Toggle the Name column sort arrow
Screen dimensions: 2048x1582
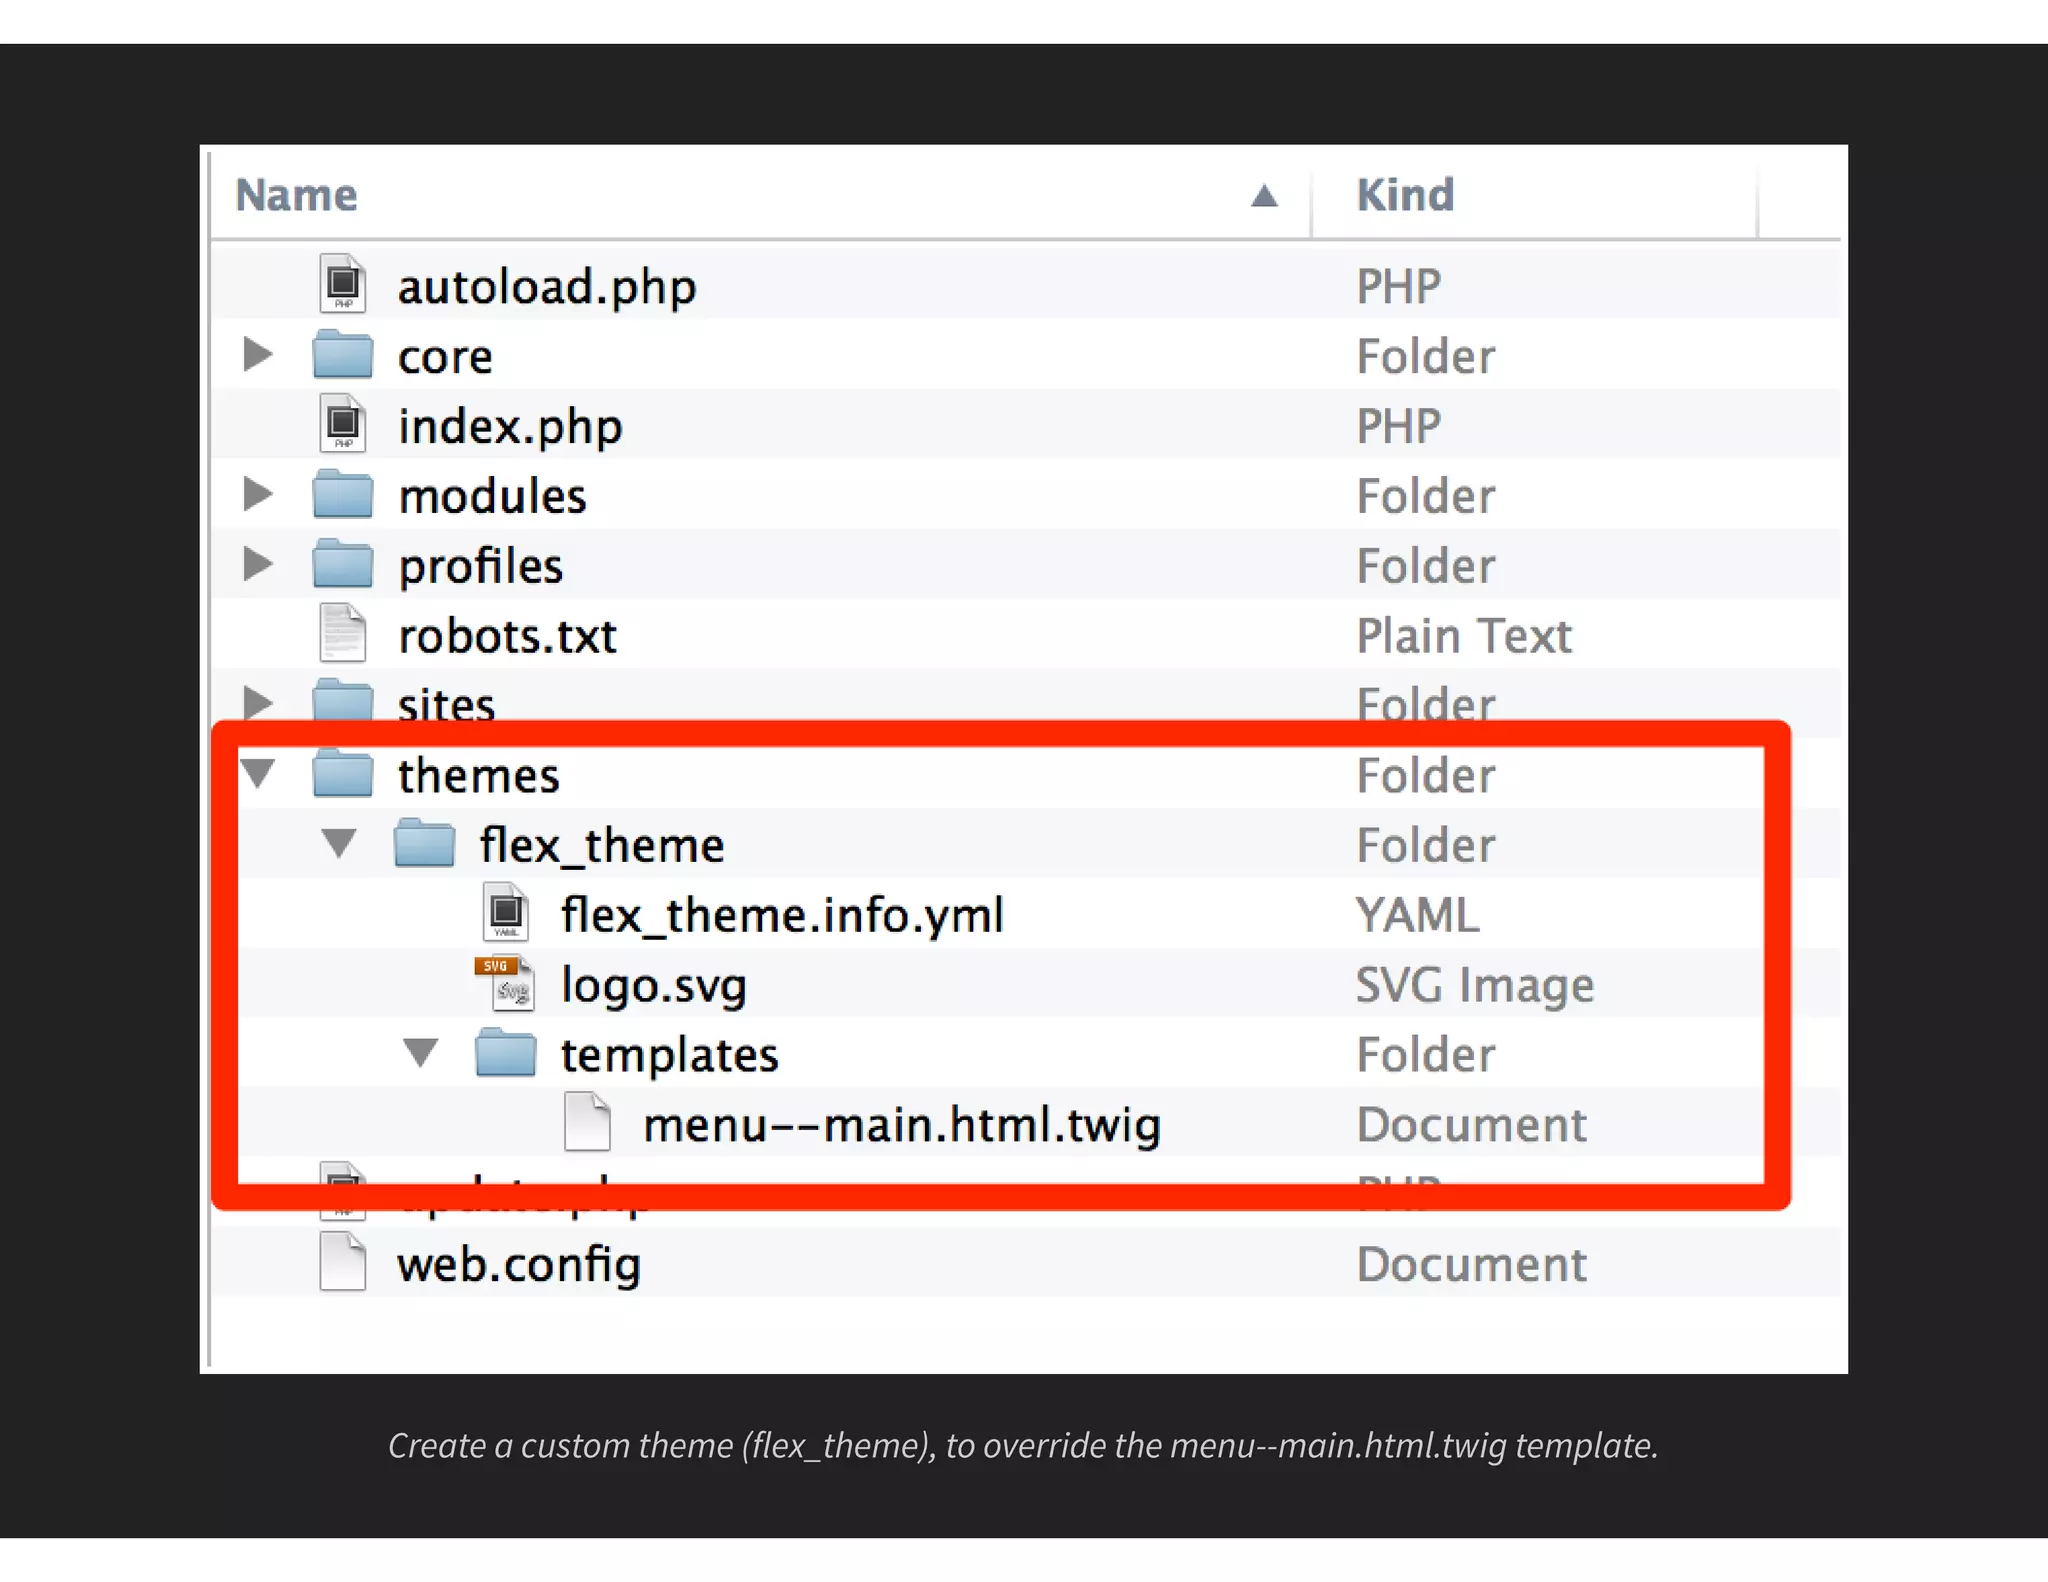1264,196
